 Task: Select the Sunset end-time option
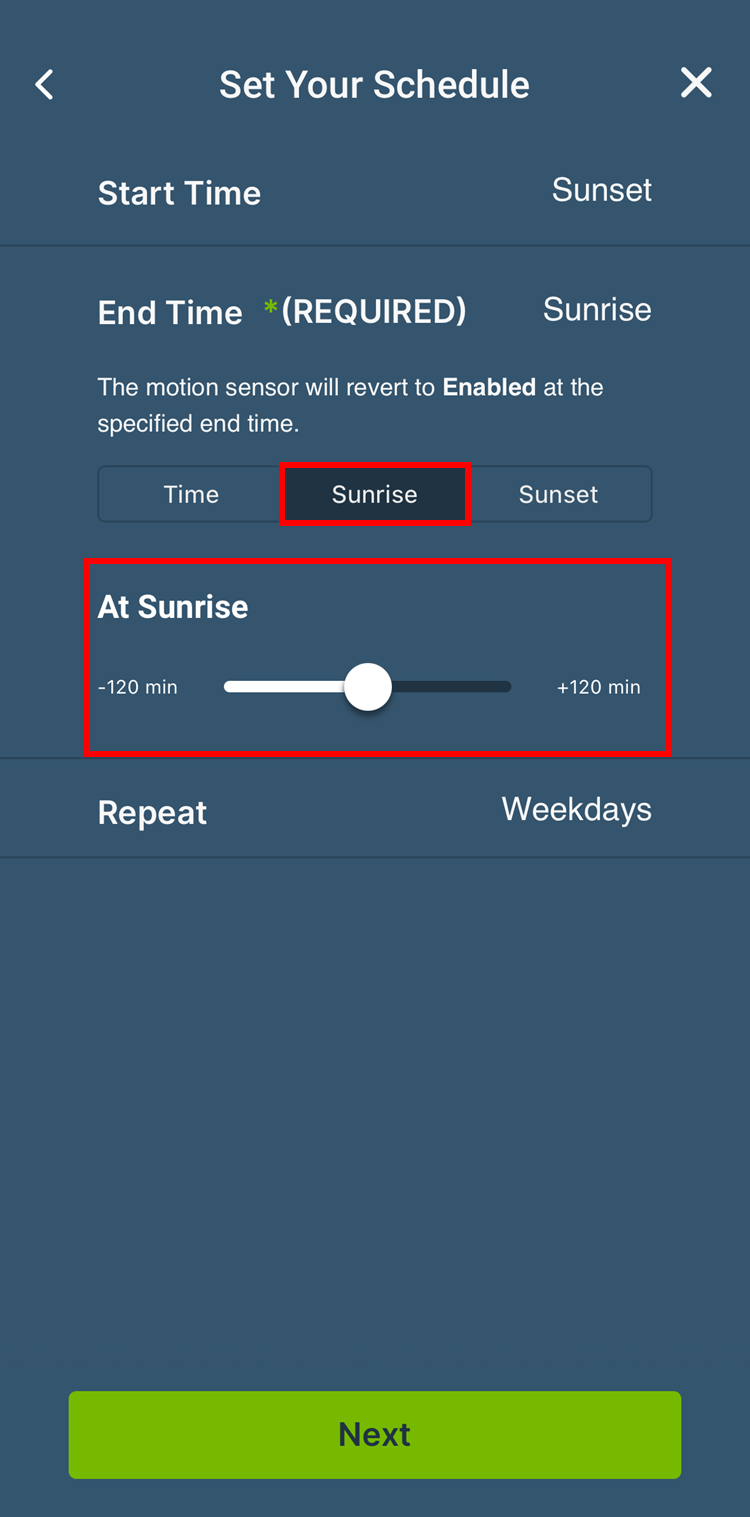(558, 494)
